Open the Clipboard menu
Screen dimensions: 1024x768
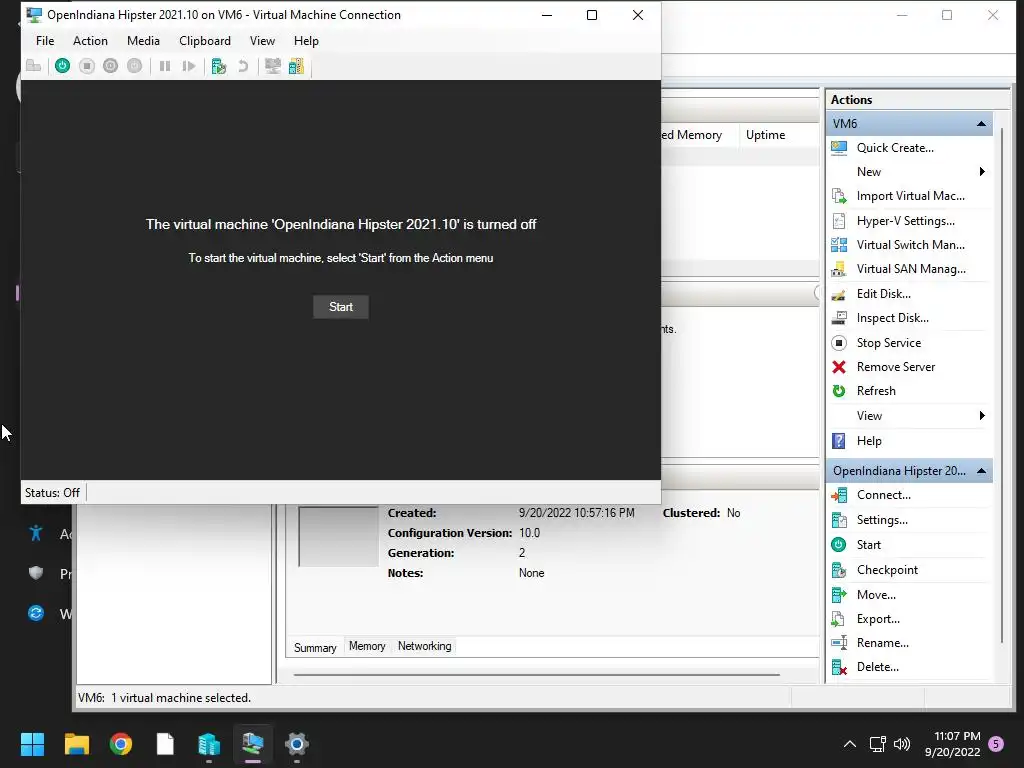point(205,40)
